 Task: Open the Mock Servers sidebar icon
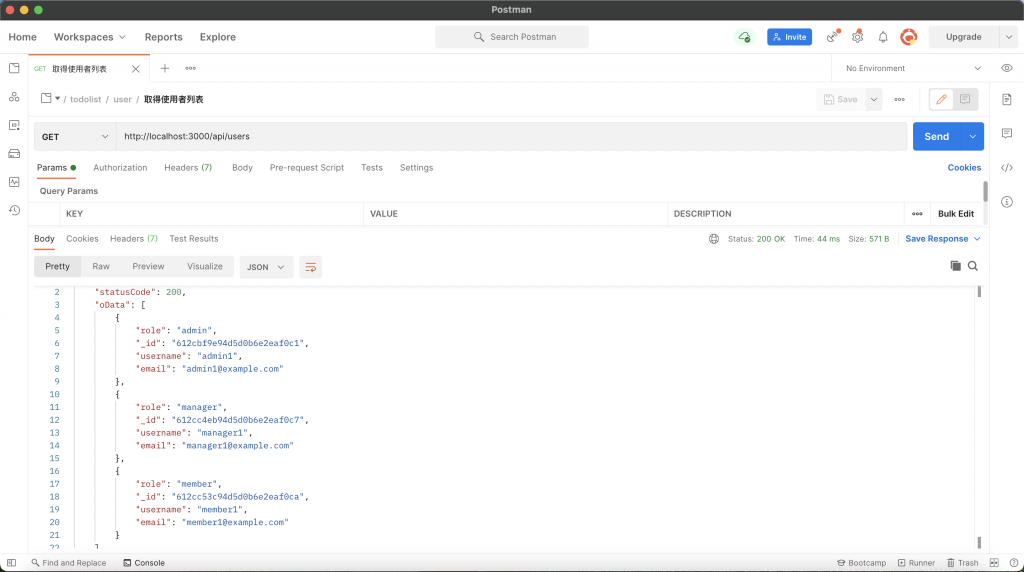[x=14, y=154]
